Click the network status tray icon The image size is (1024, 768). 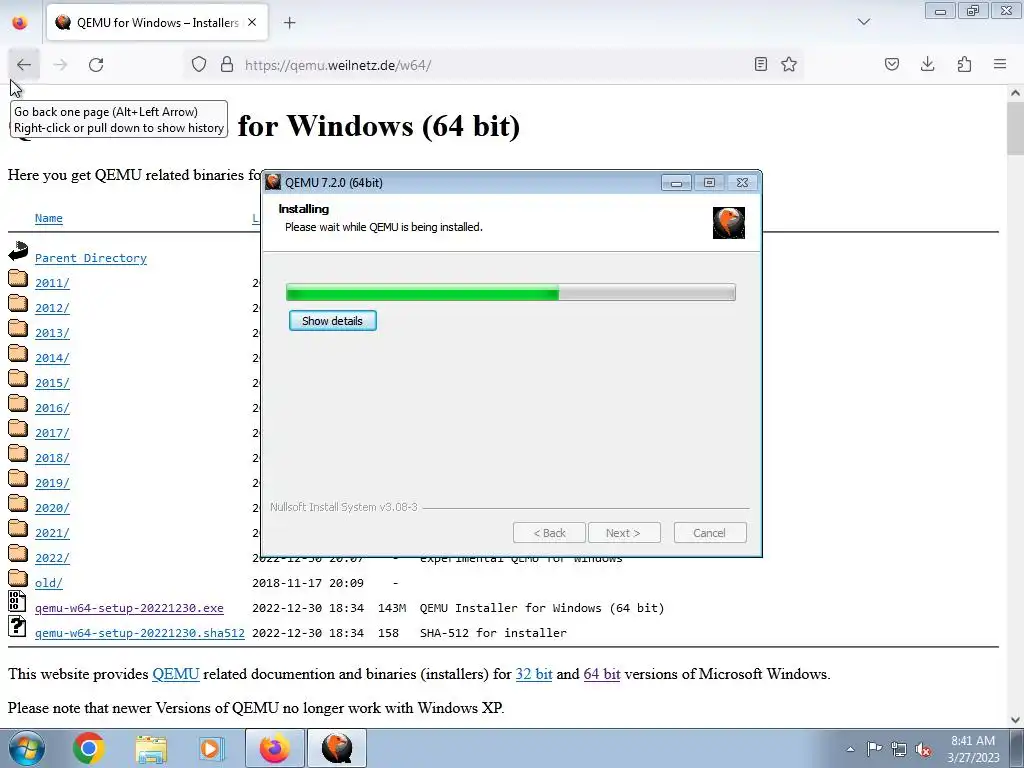point(899,749)
